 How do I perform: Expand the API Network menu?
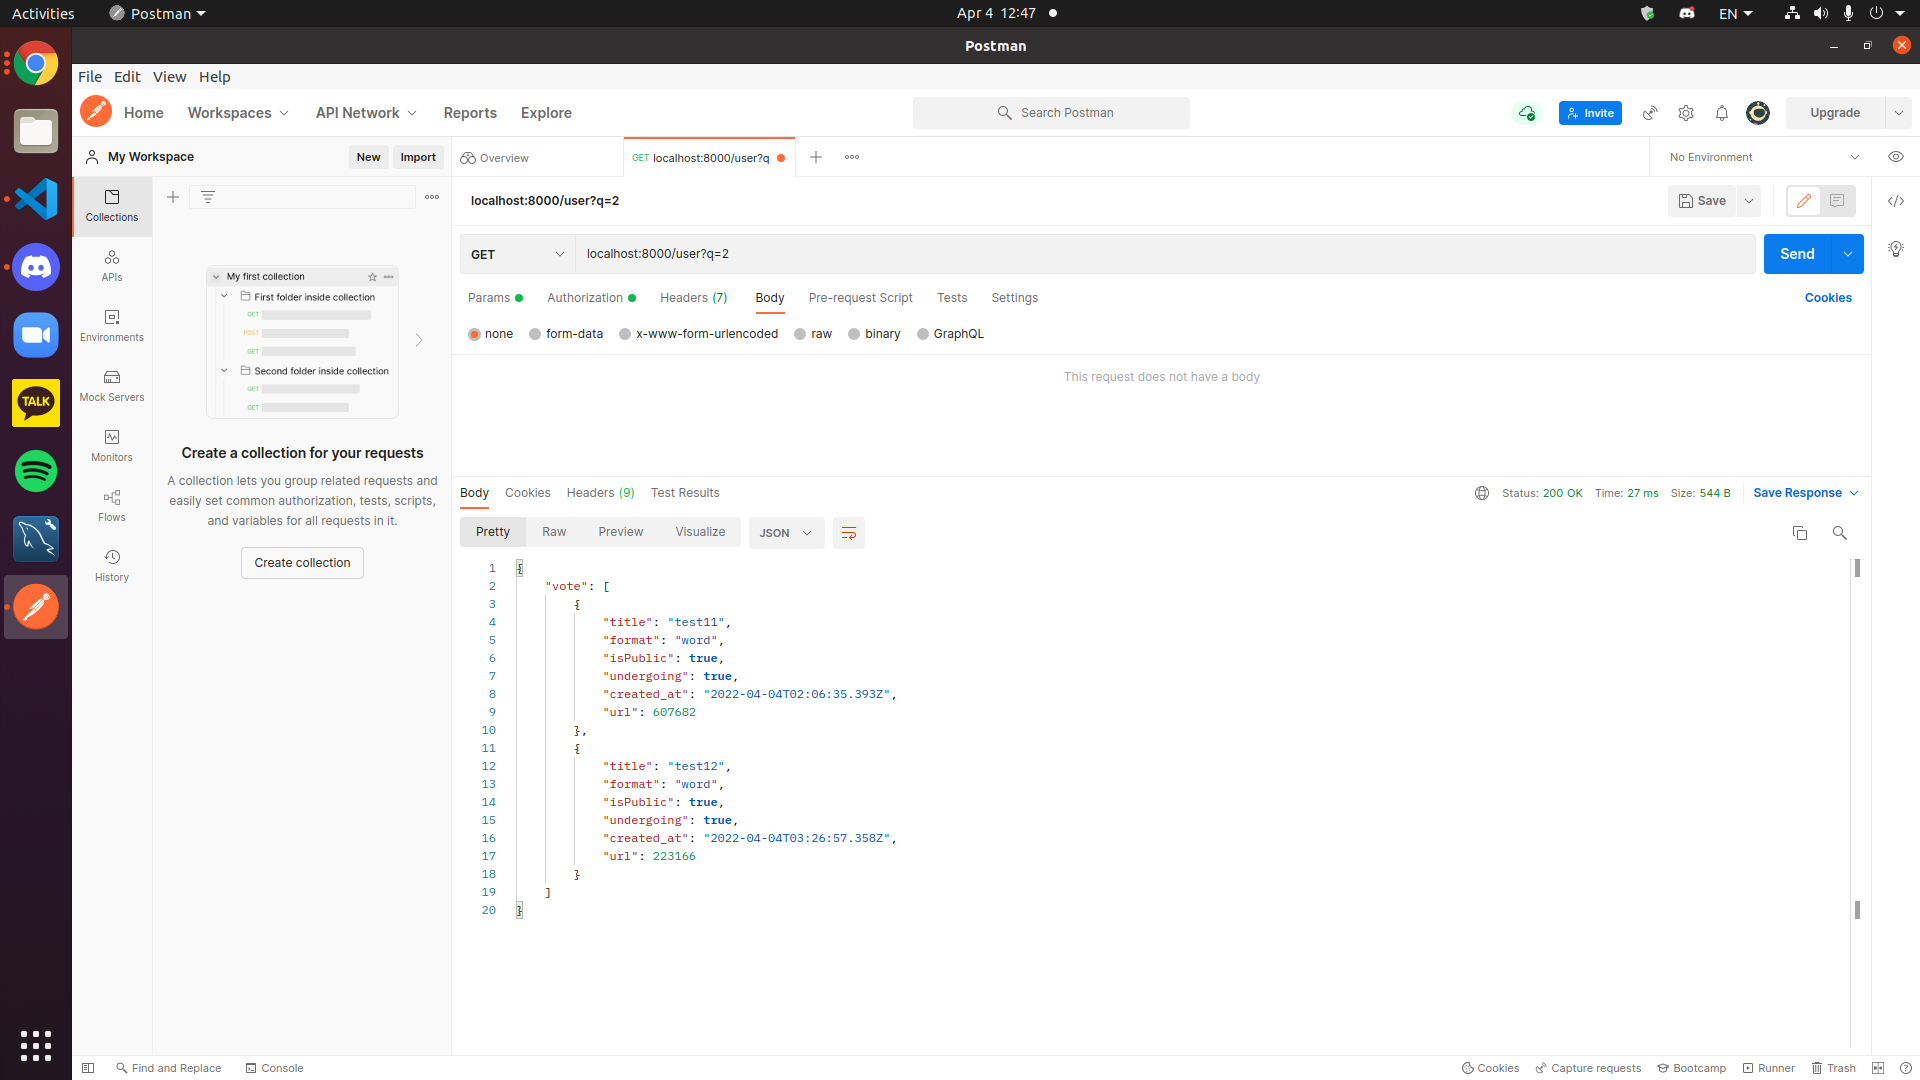click(x=366, y=113)
